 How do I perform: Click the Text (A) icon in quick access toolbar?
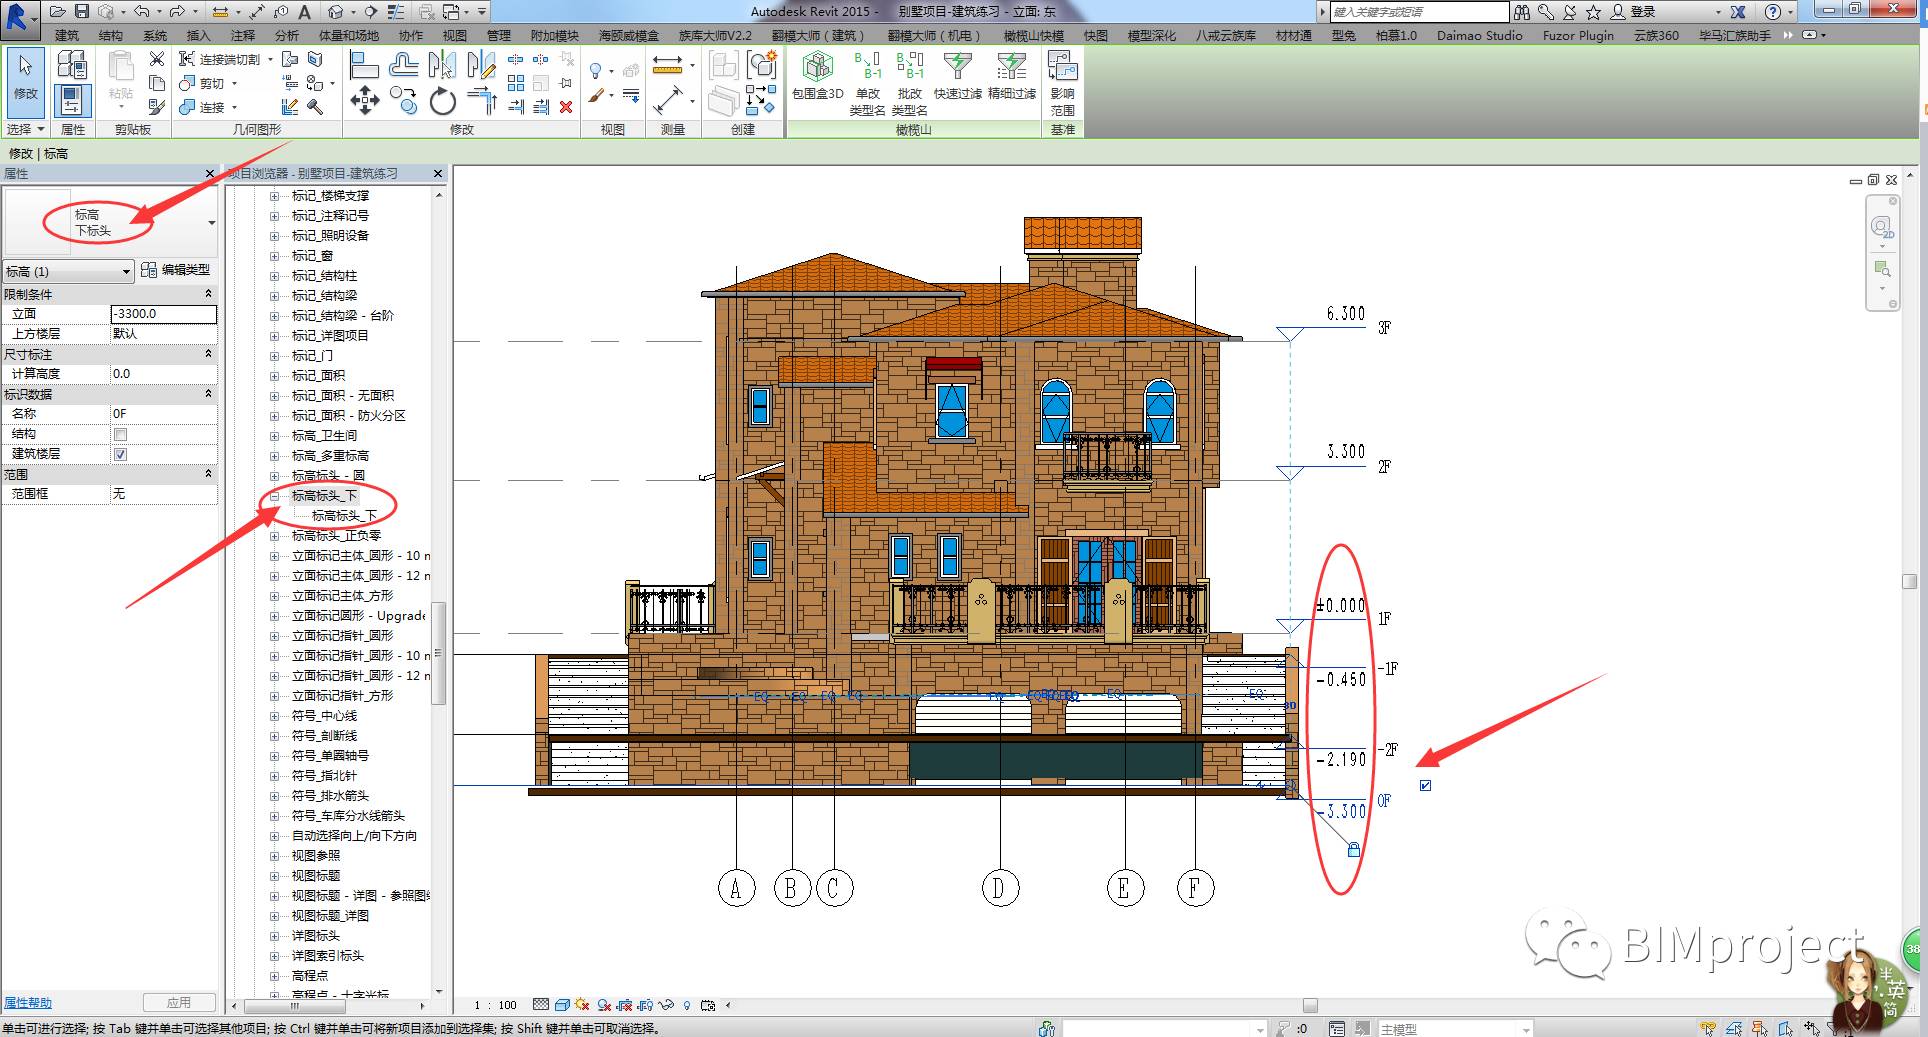click(x=305, y=12)
